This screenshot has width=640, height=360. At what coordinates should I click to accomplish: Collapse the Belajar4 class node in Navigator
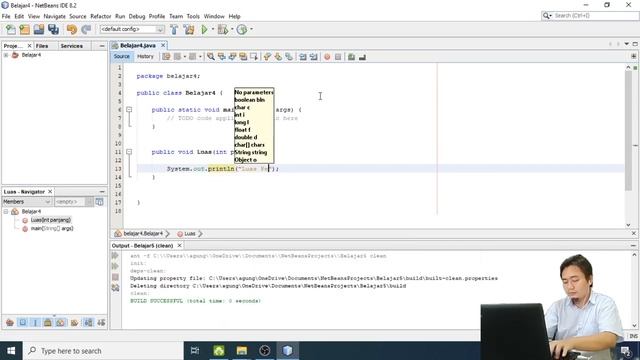pos(6,211)
